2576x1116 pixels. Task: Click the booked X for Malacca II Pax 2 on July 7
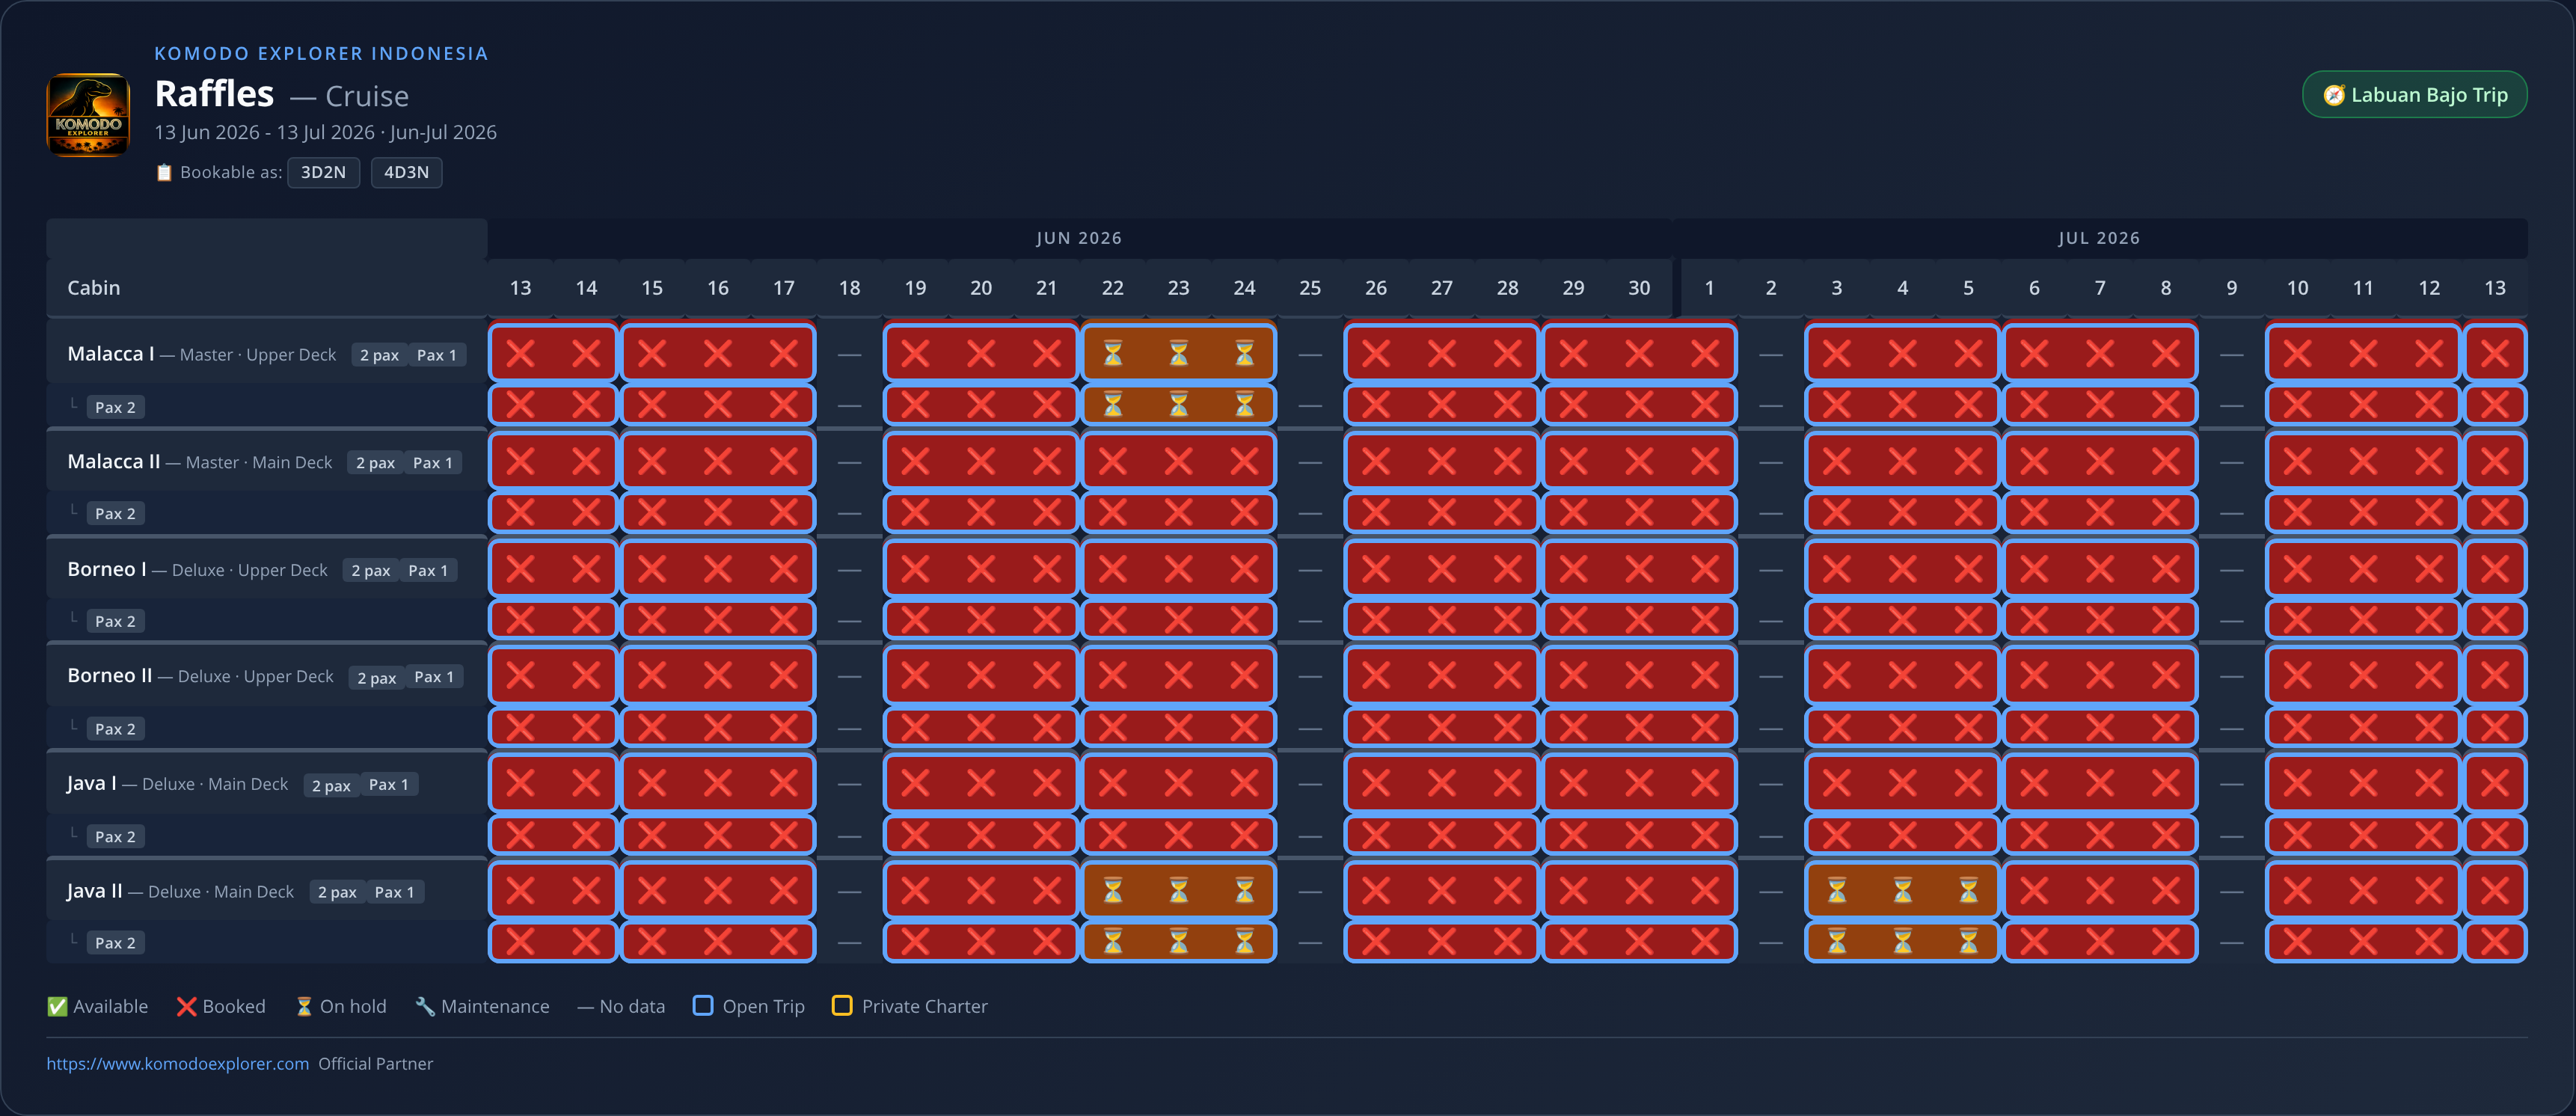tap(2099, 512)
